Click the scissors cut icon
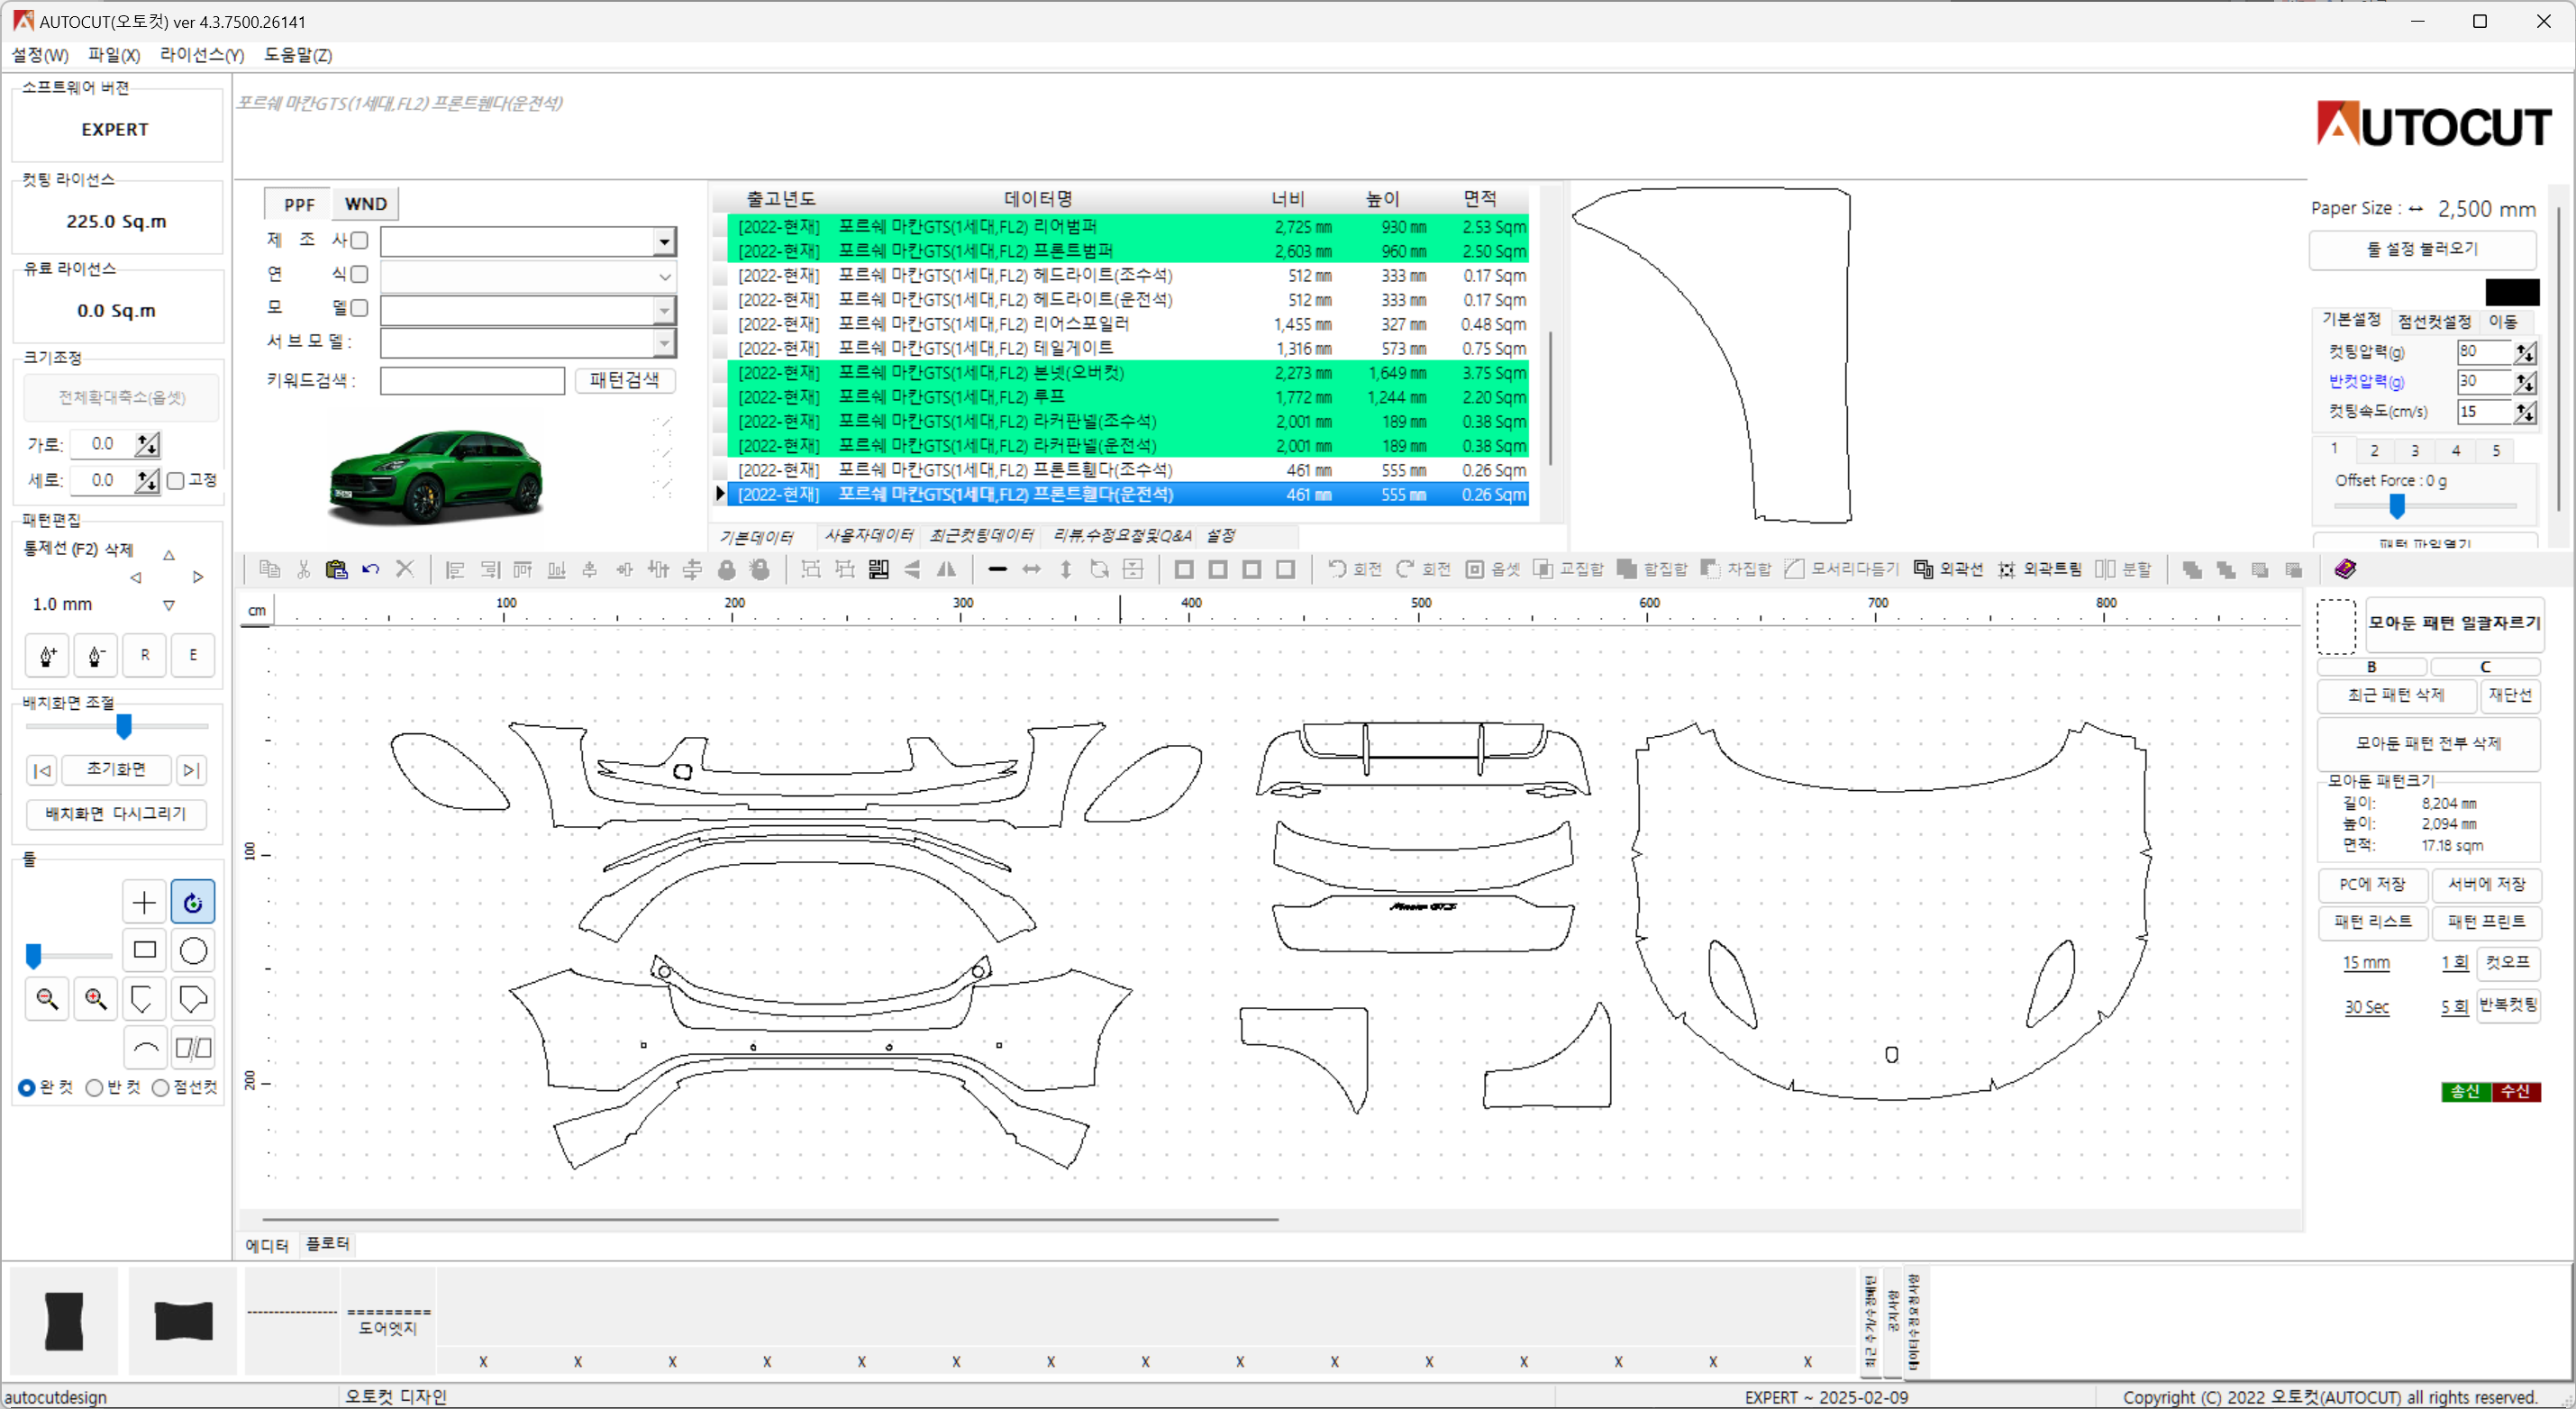This screenshot has height=1409, width=2576. [303, 569]
